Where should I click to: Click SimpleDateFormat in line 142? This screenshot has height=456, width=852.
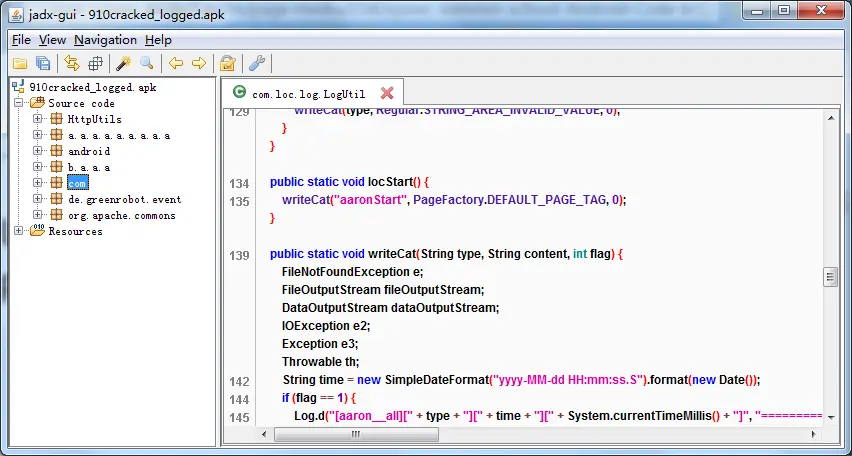click(437, 380)
